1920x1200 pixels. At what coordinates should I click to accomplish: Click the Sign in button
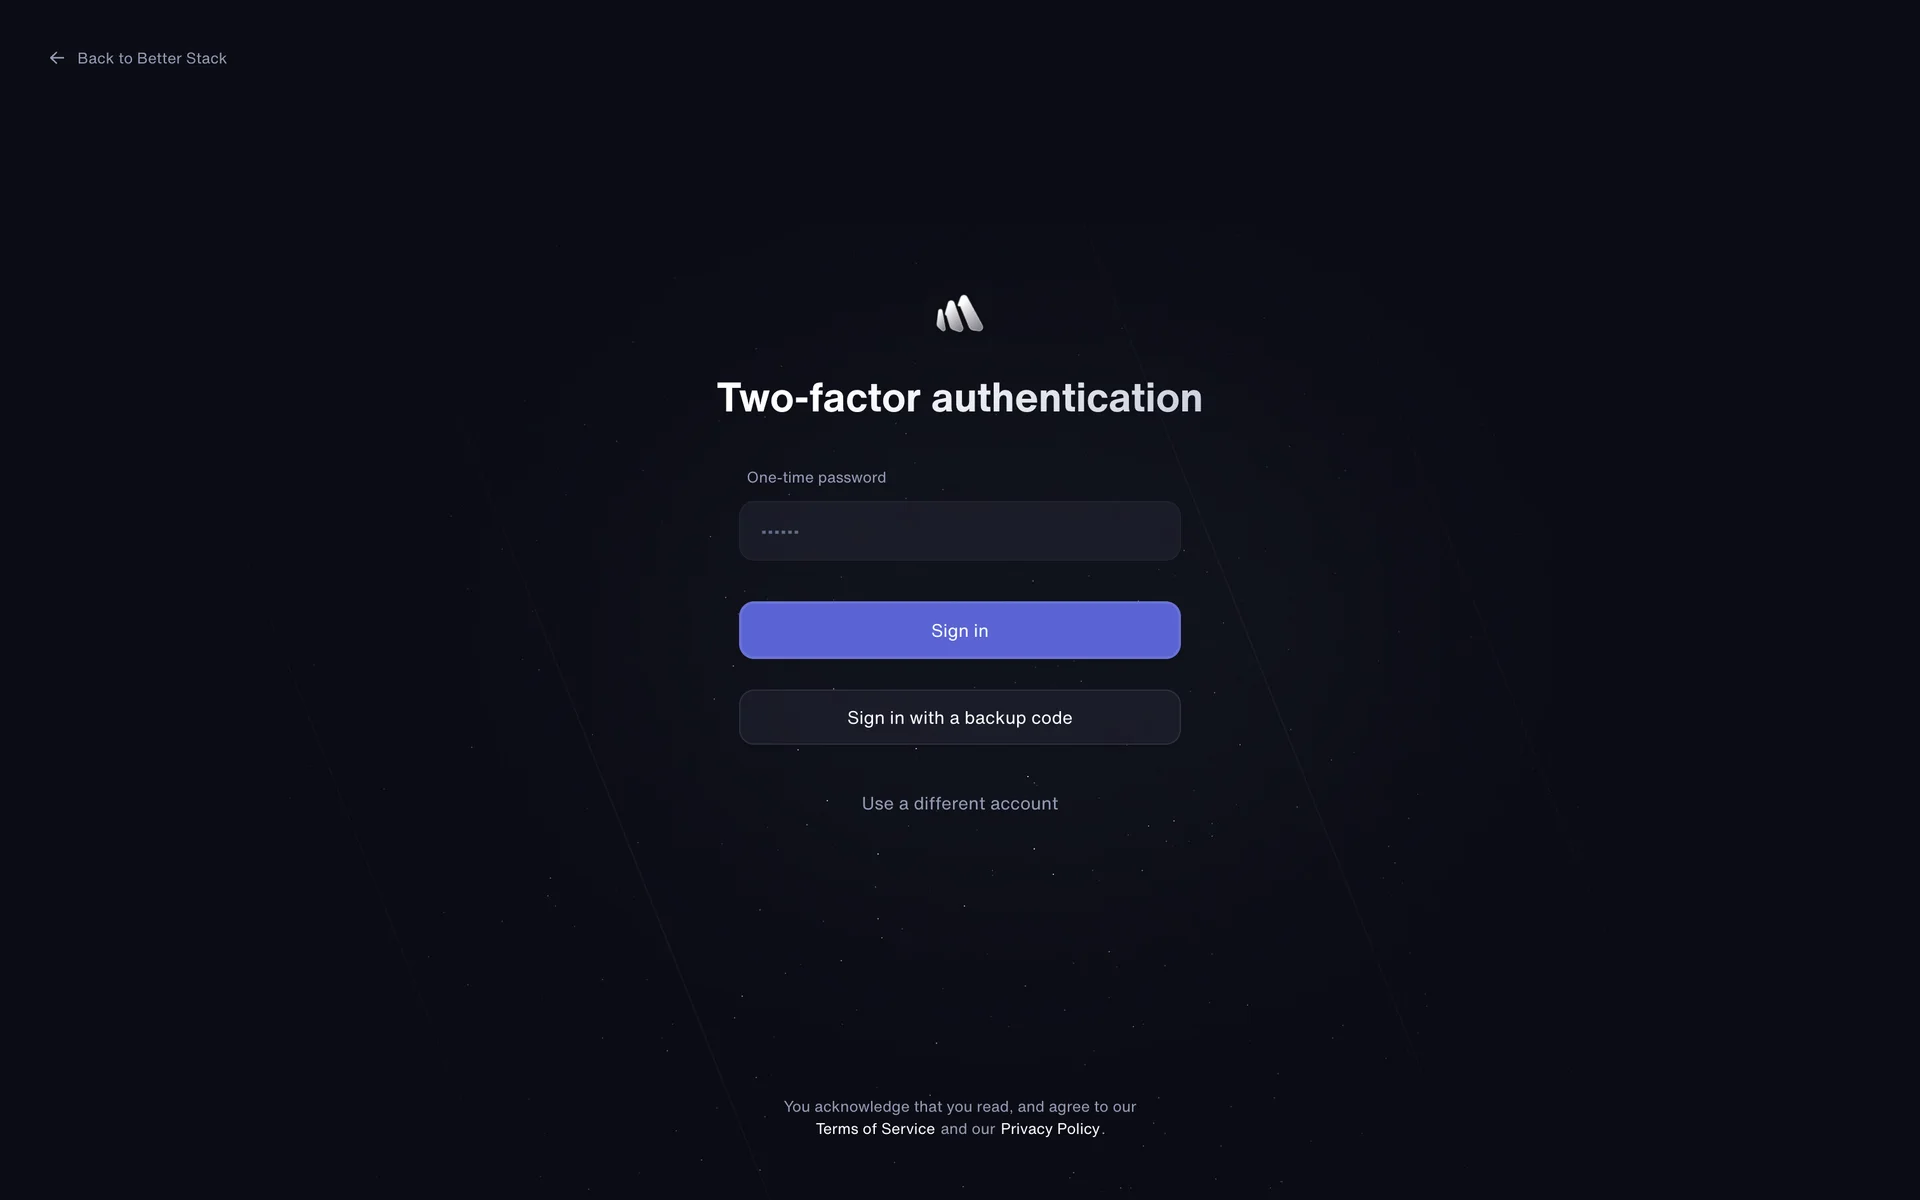point(960,630)
